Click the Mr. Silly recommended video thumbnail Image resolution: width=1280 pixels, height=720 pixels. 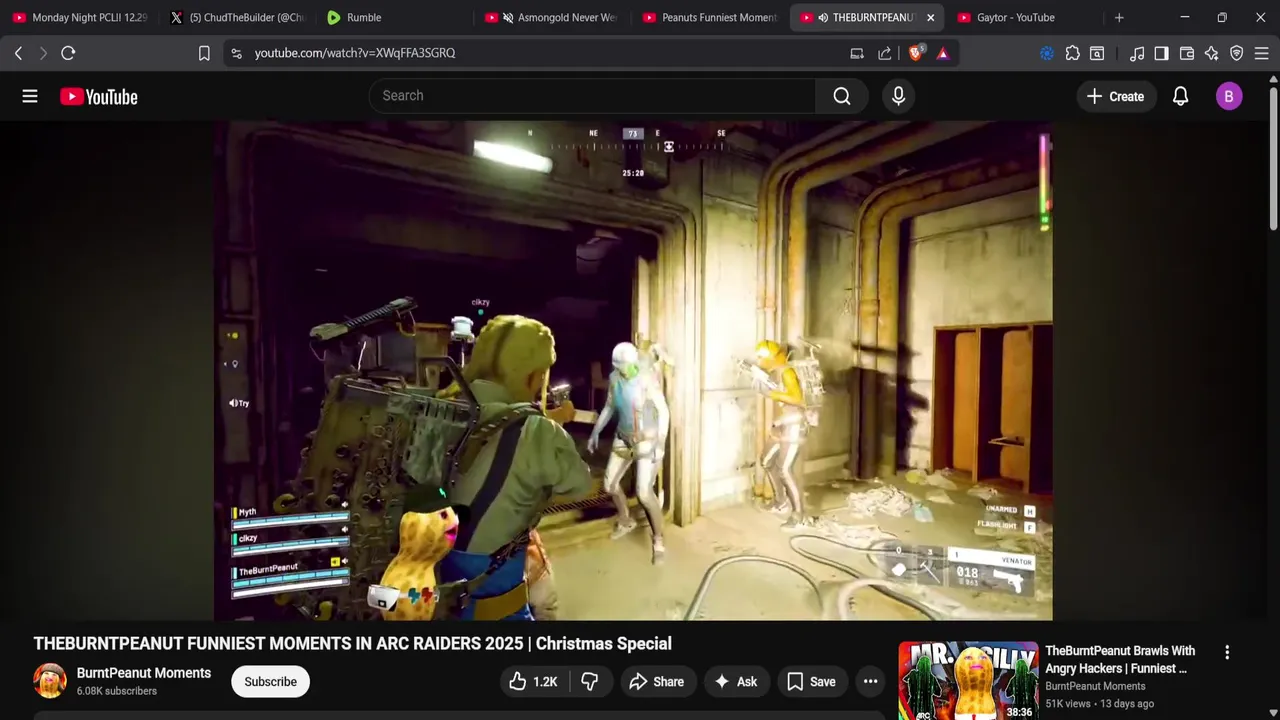[x=968, y=681]
